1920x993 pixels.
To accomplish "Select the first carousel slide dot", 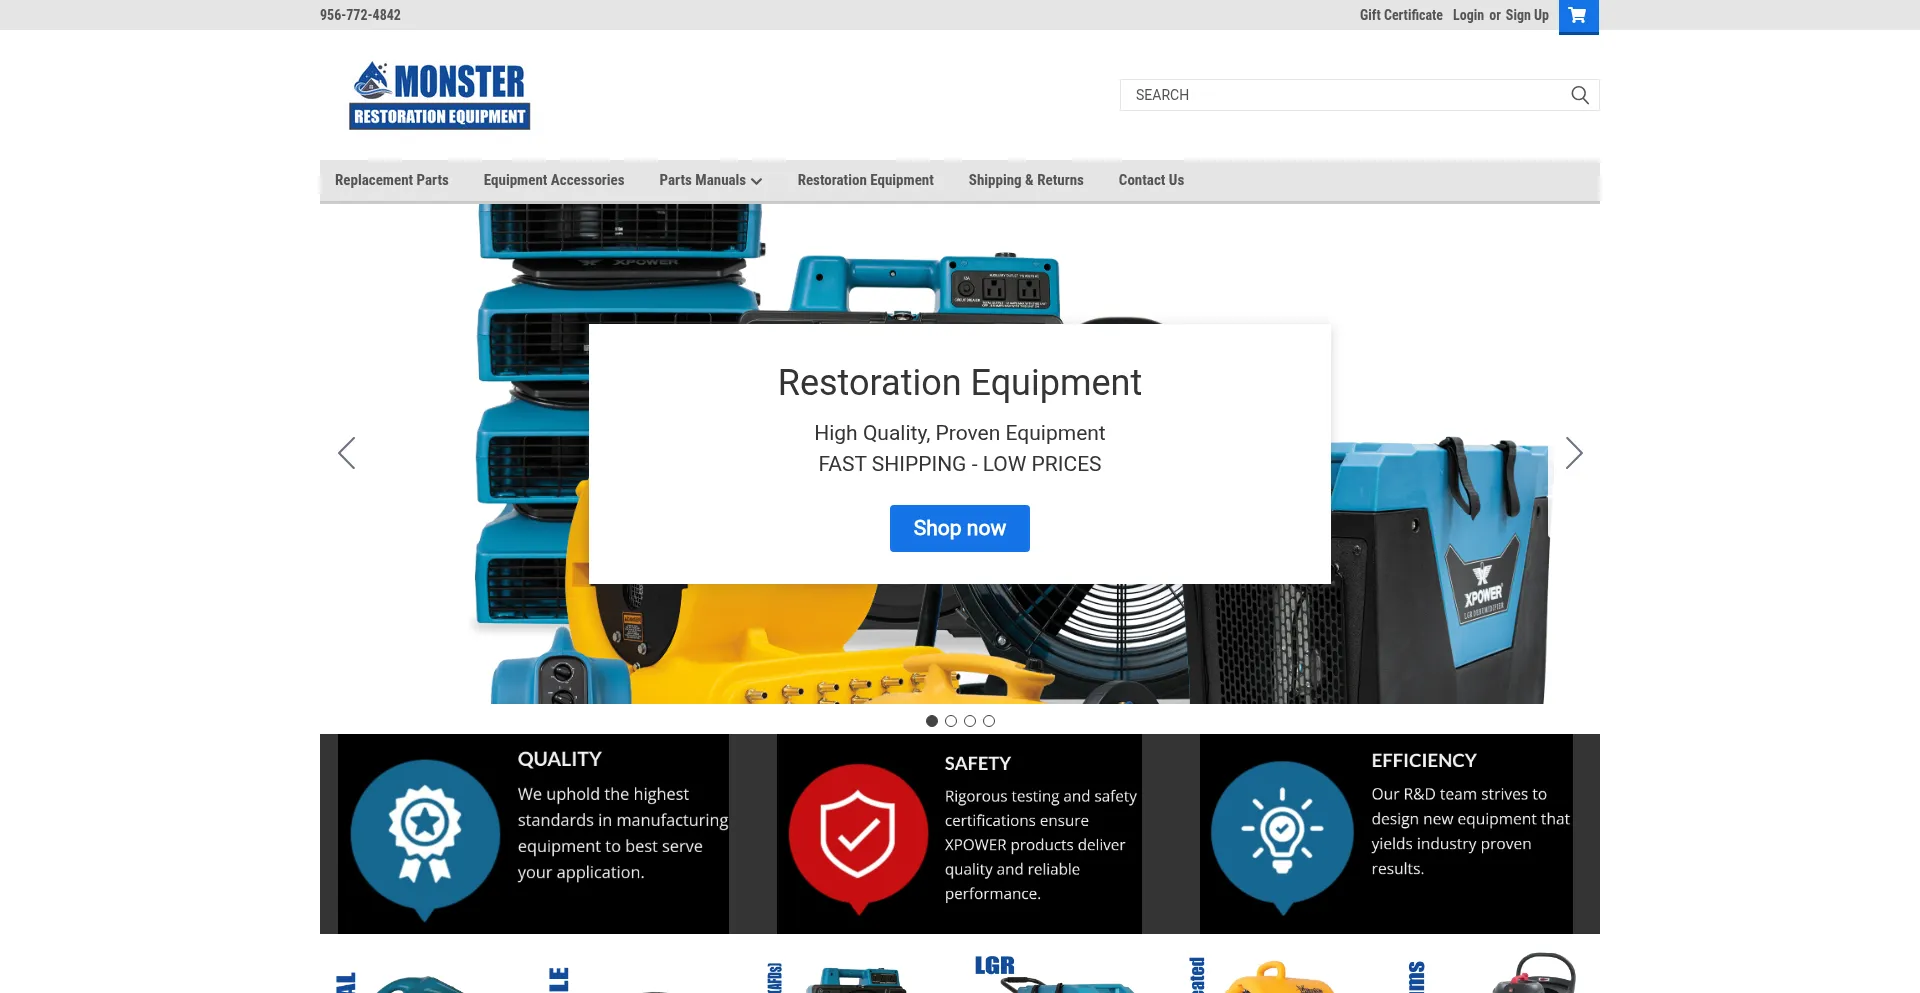I will click(x=931, y=720).
